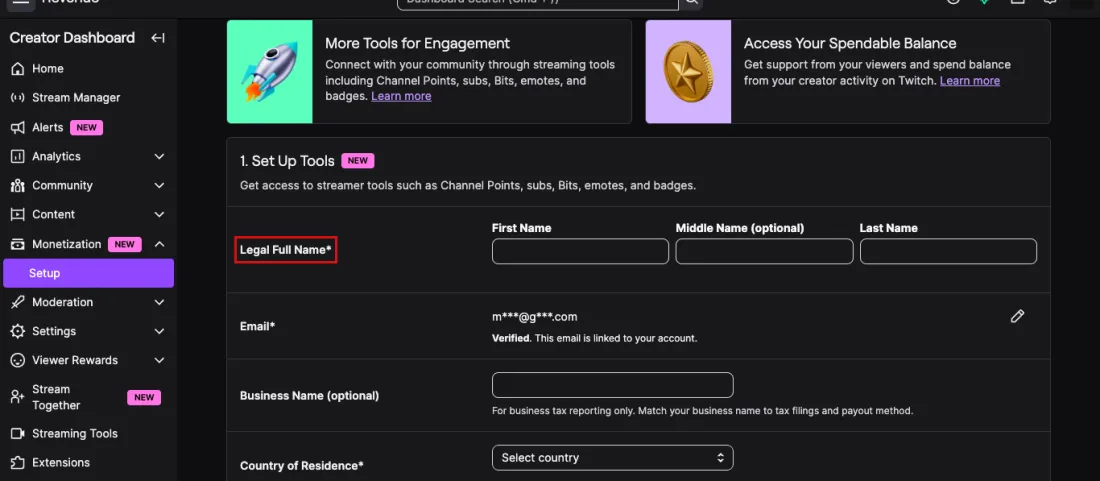The image size is (1100, 481).
Task: Click the Content frame icon
Action: click(18, 215)
